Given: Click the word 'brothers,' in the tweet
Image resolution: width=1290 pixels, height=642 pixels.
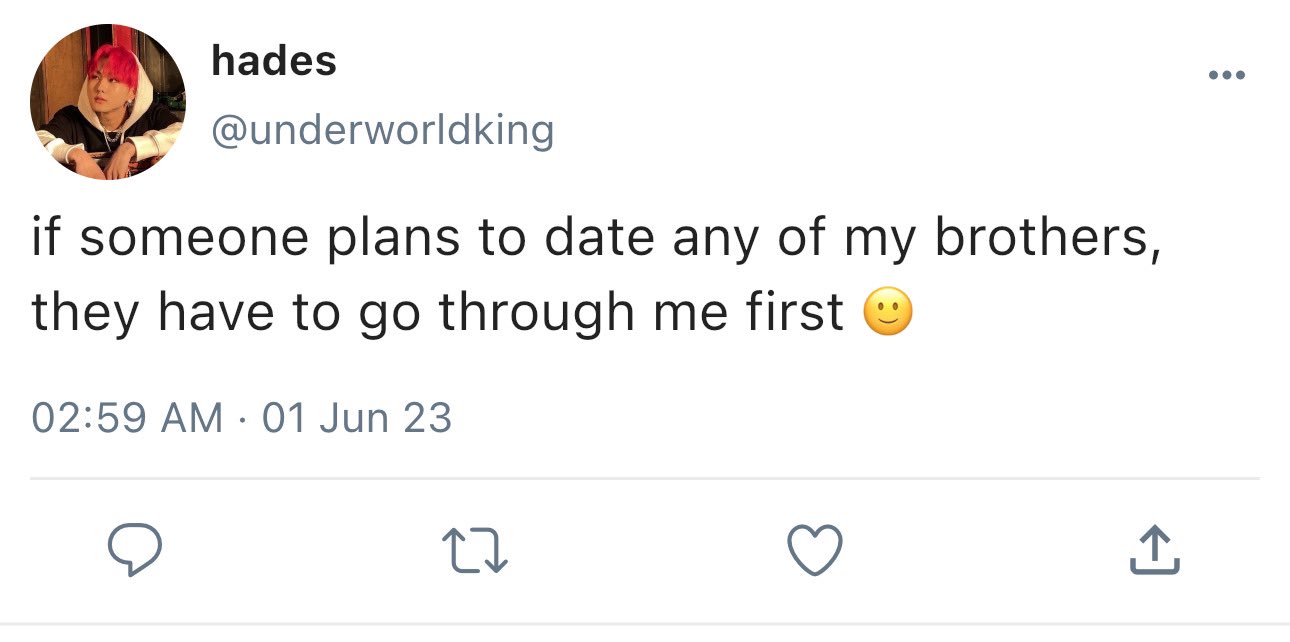Looking at the screenshot, I should click(1048, 240).
